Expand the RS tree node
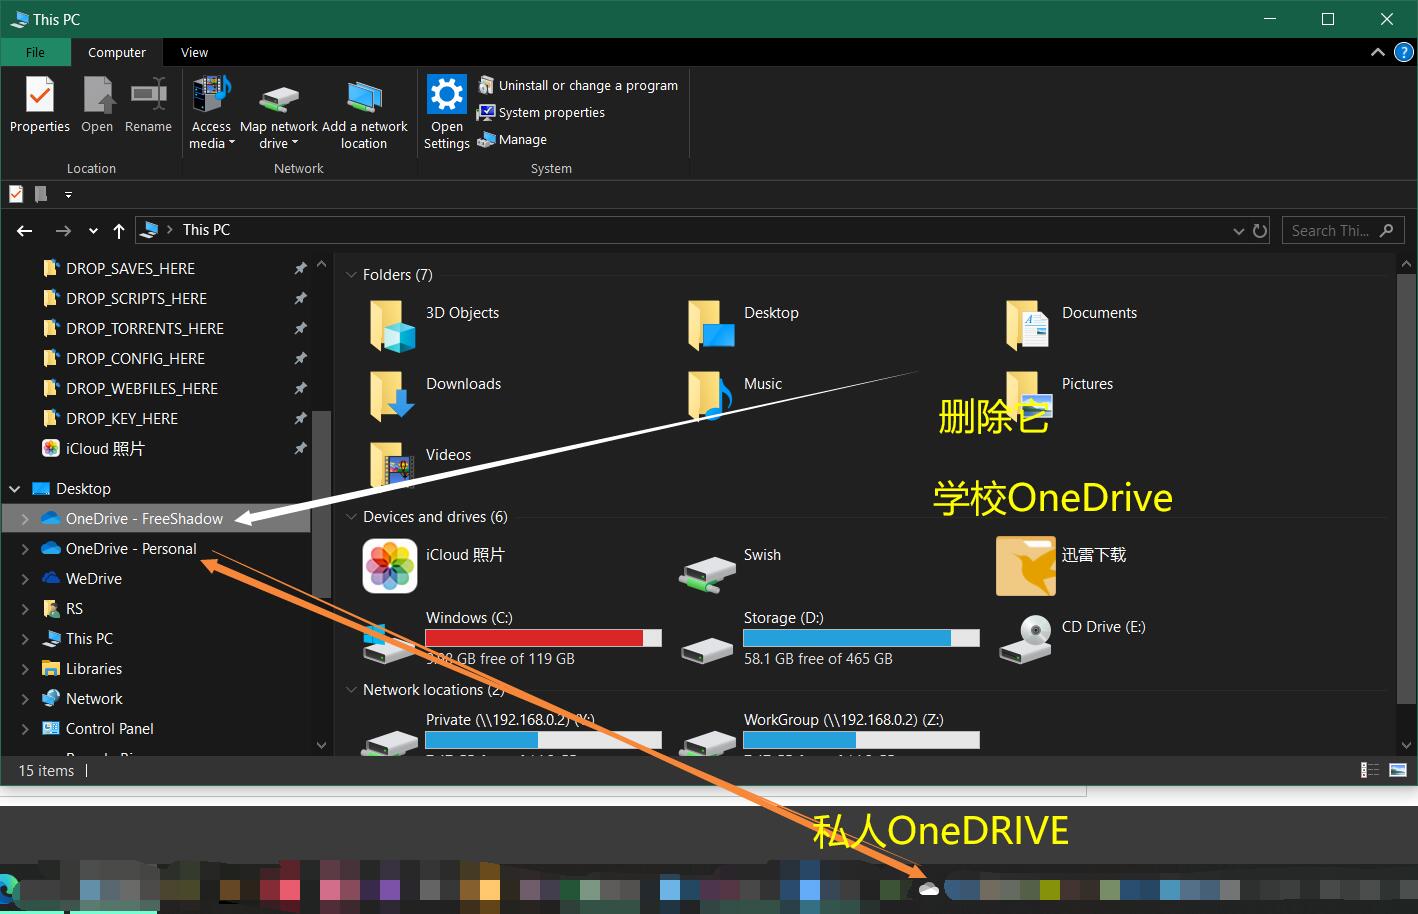This screenshot has width=1418, height=914. pos(25,609)
